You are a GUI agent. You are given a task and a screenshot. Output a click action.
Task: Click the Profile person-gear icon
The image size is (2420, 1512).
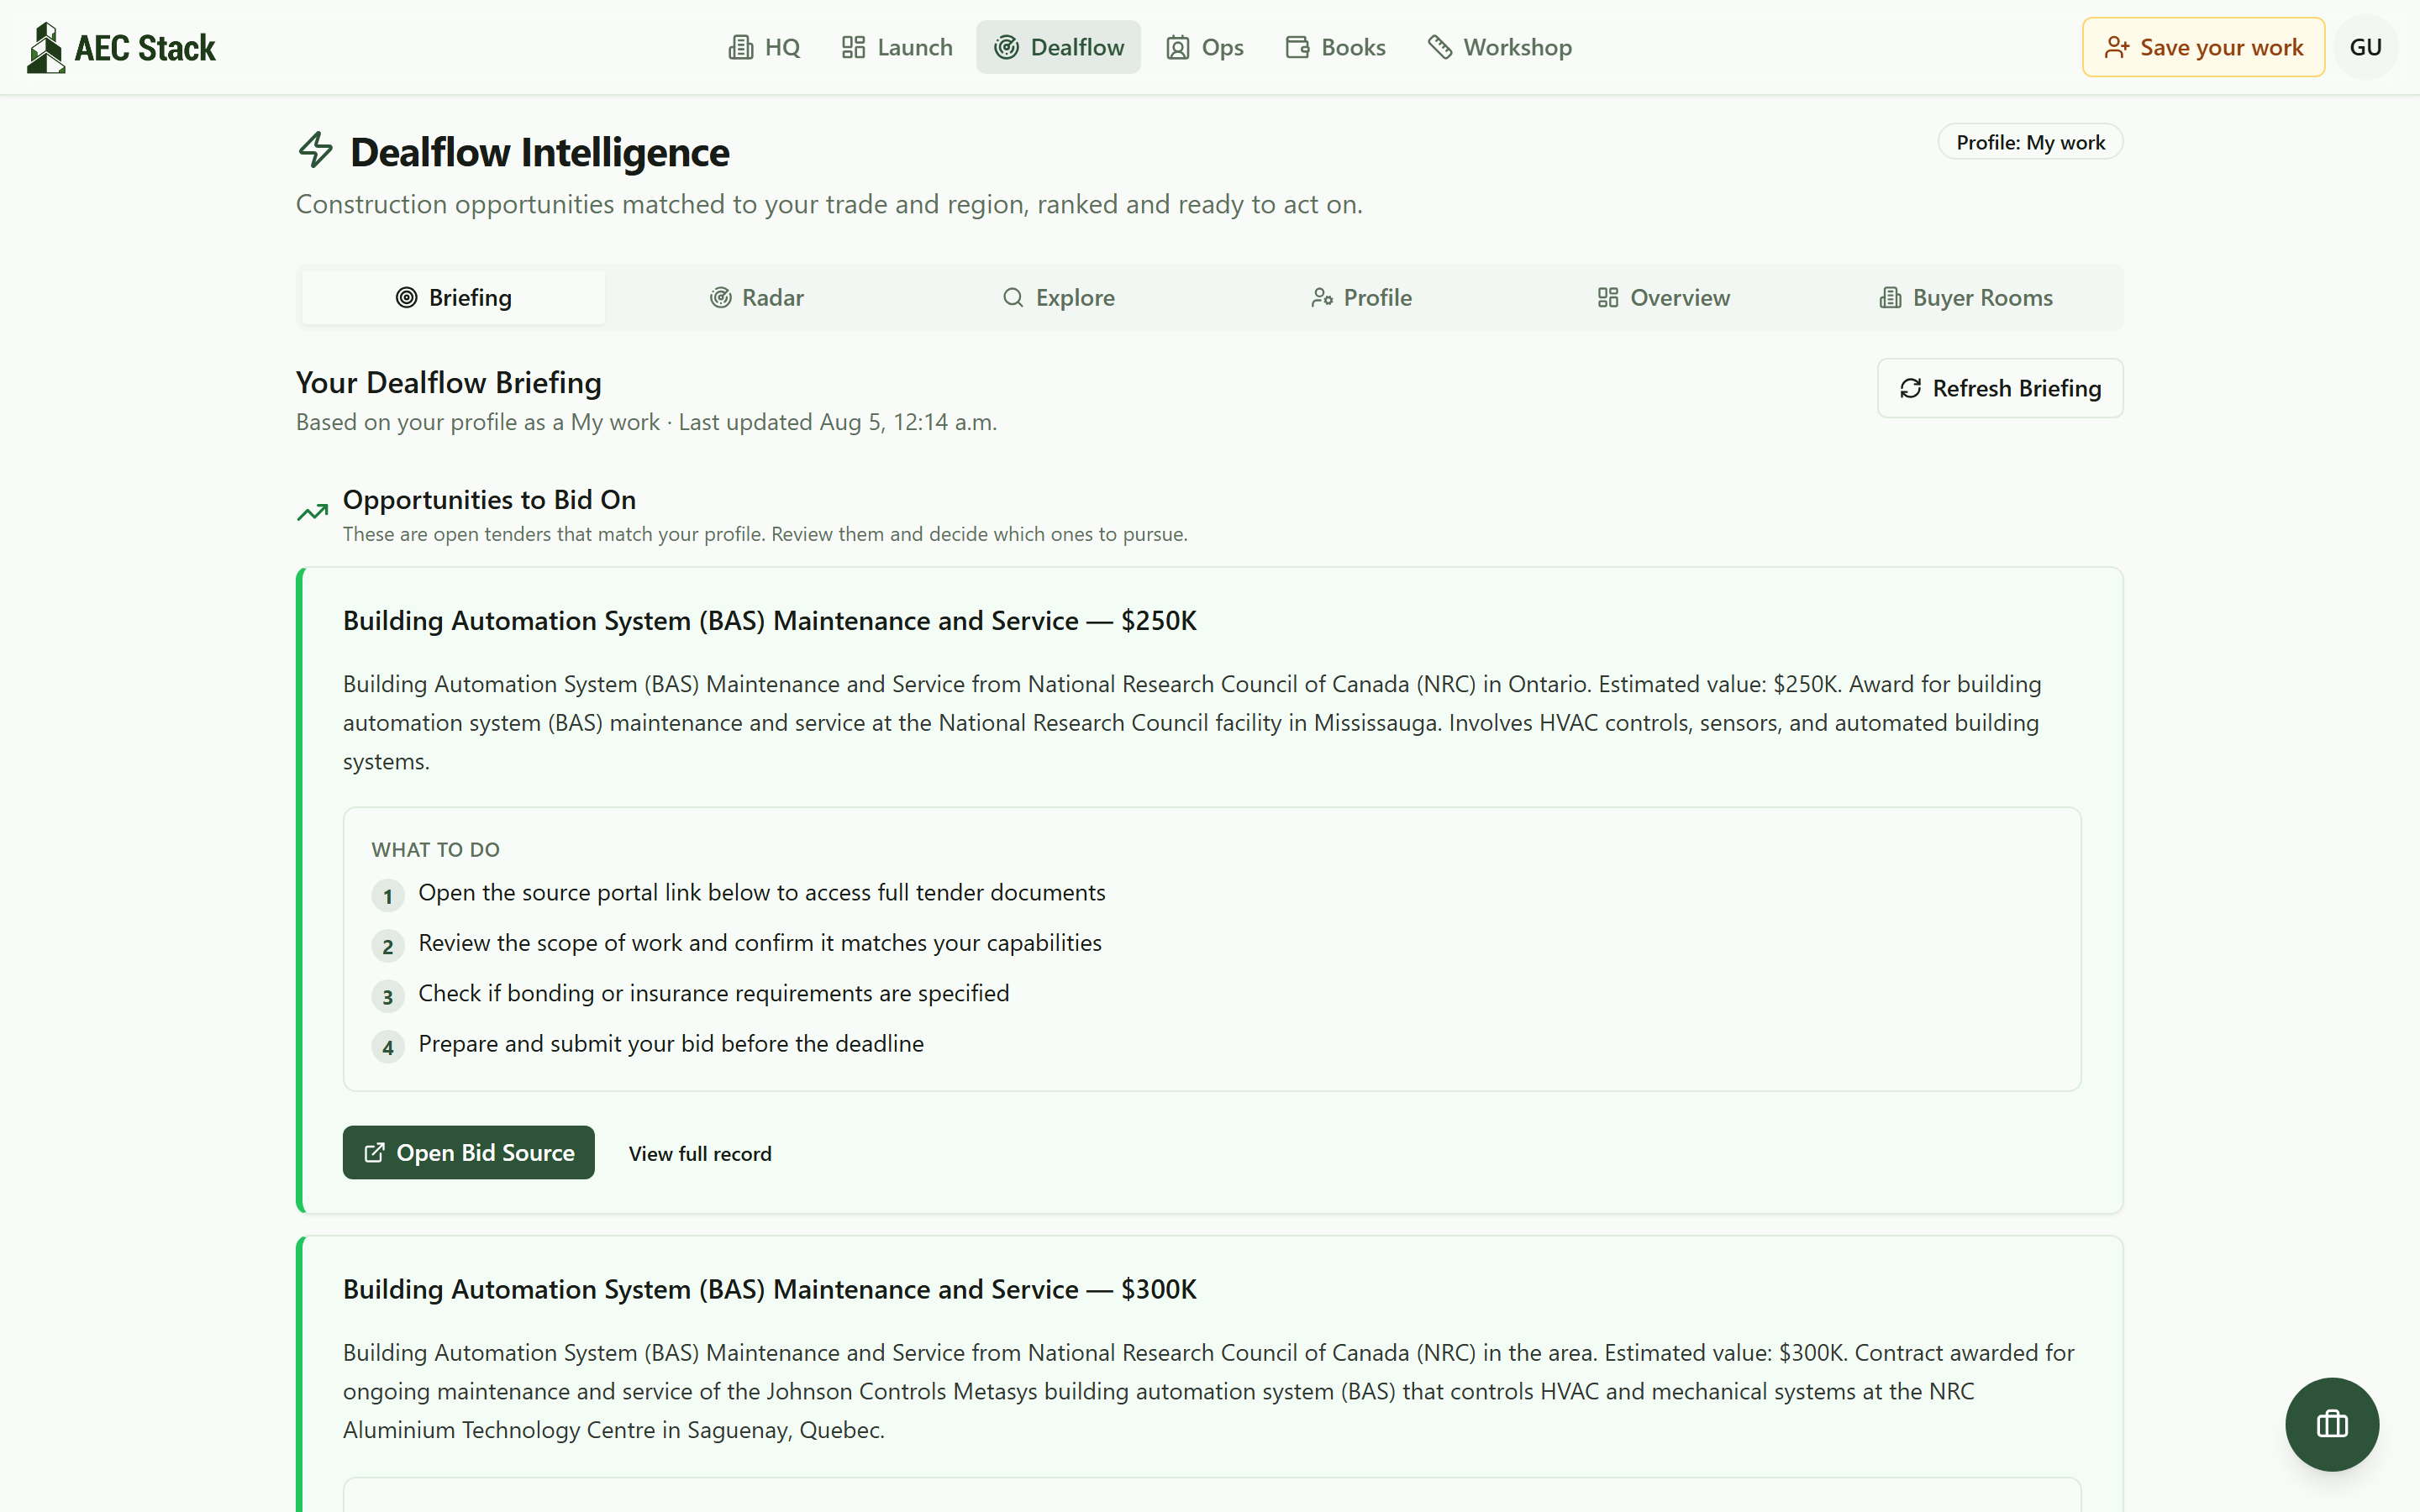tap(1322, 297)
